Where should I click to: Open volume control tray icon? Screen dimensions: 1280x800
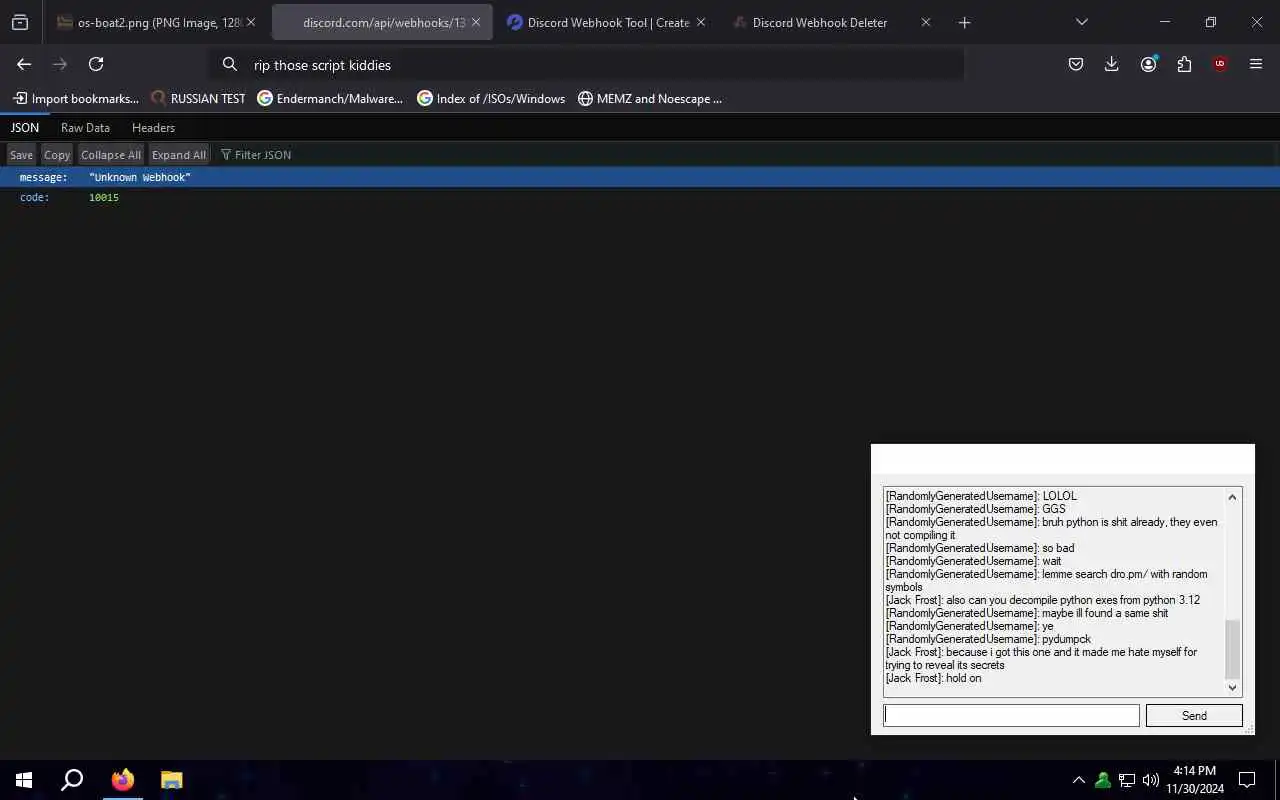click(1151, 780)
